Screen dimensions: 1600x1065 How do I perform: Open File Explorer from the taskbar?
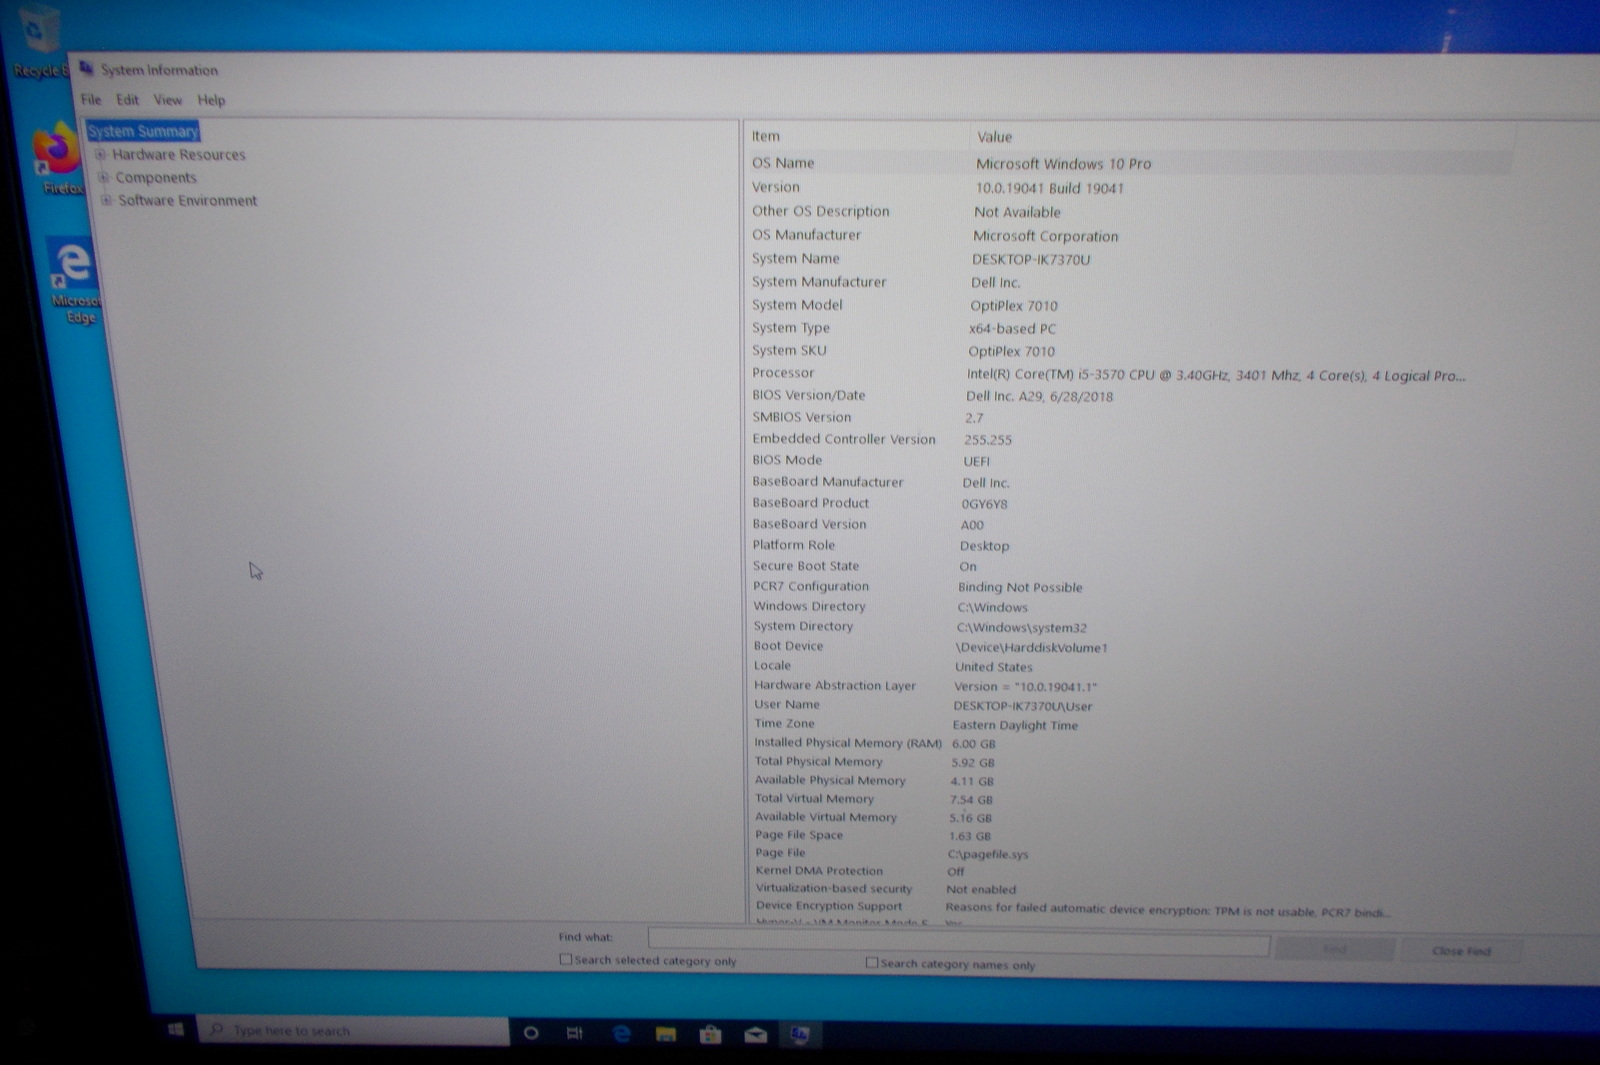(x=666, y=1034)
